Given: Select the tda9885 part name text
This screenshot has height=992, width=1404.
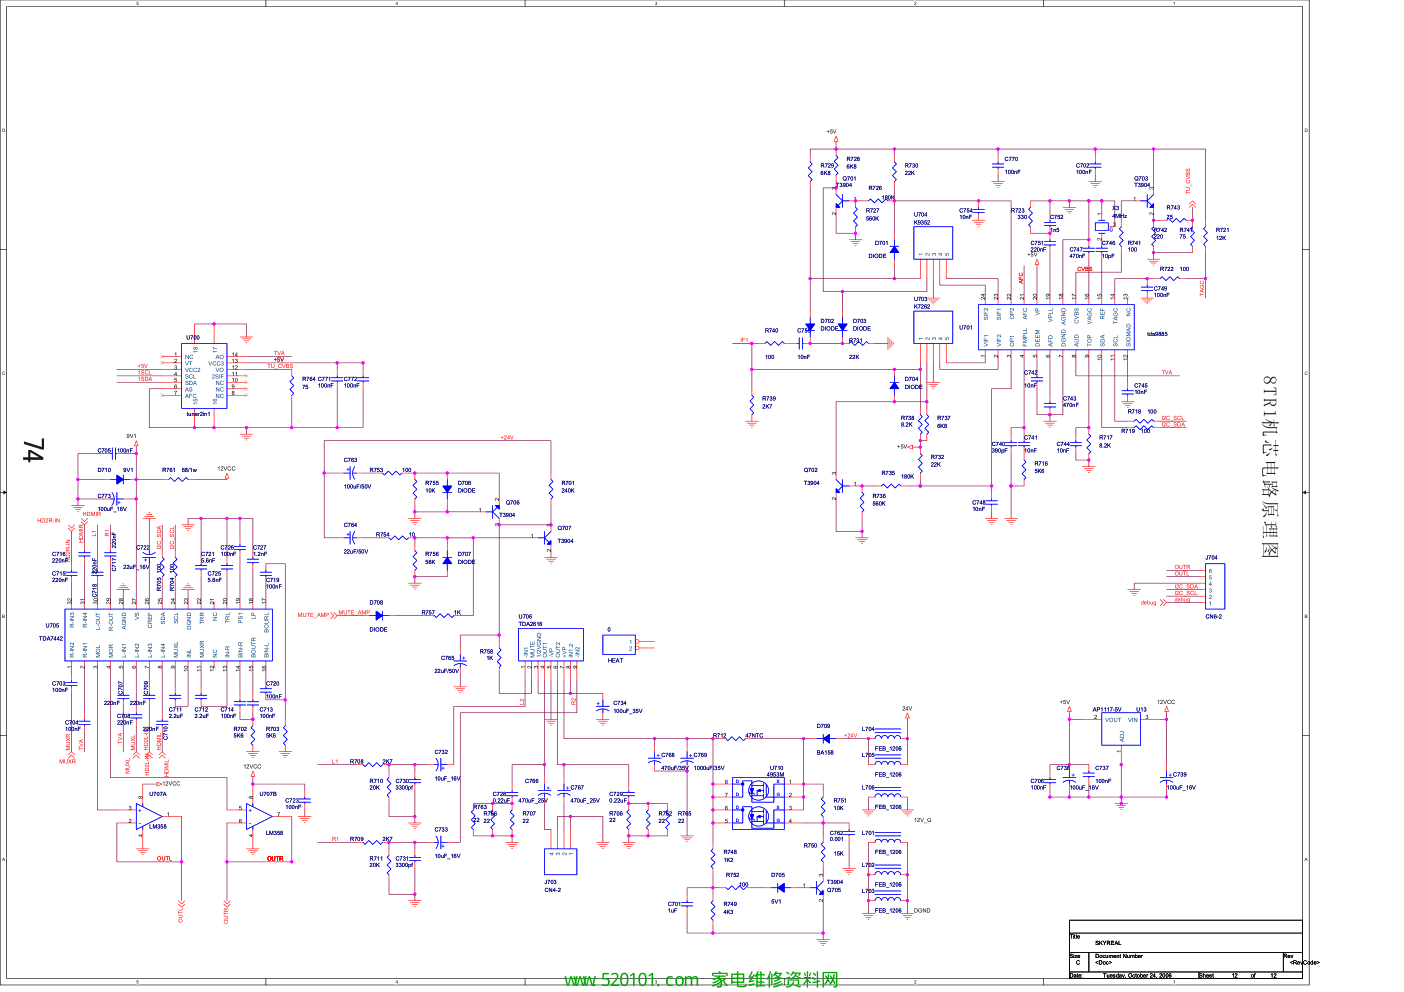Looking at the screenshot, I should 1157,334.
